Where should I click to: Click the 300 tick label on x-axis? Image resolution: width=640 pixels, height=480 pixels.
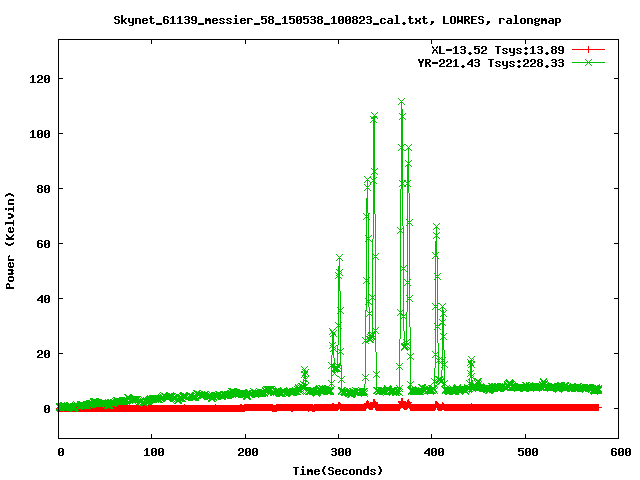pyautogui.click(x=338, y=453)
